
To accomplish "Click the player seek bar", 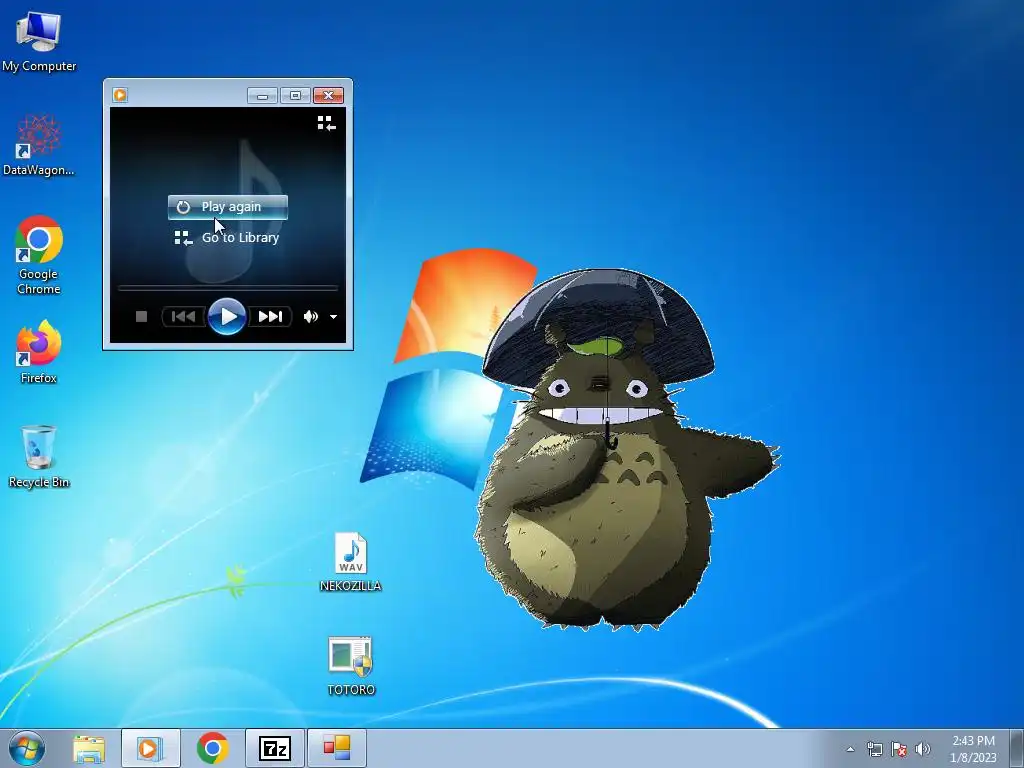I will (x=227, y=287).
